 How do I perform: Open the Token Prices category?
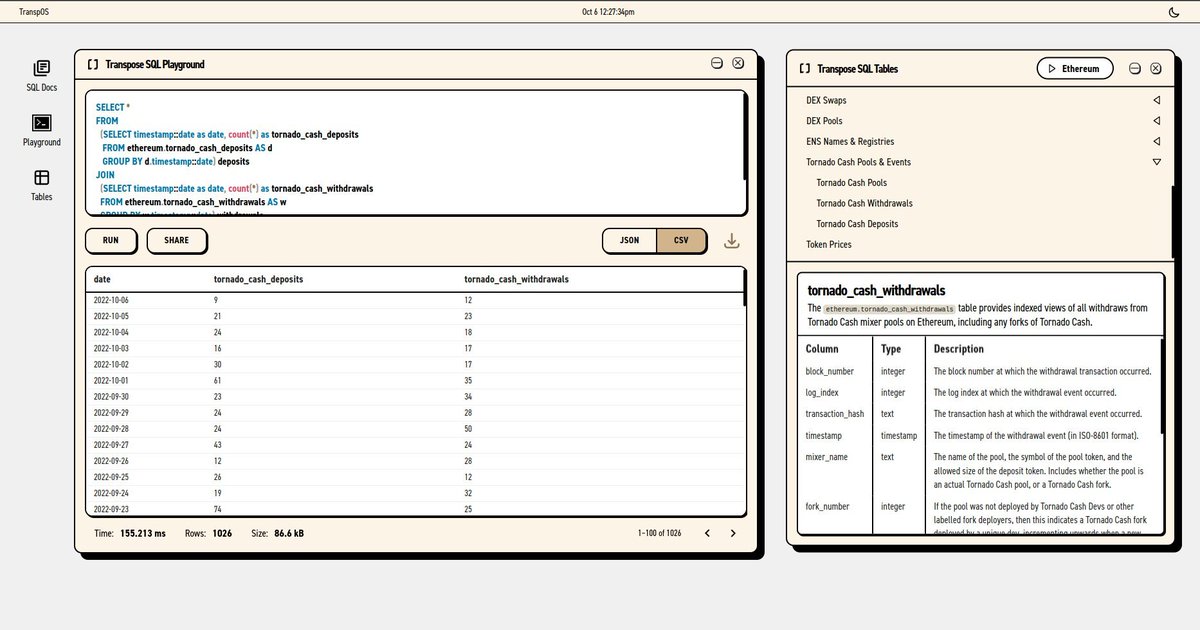tap(829, 244)
